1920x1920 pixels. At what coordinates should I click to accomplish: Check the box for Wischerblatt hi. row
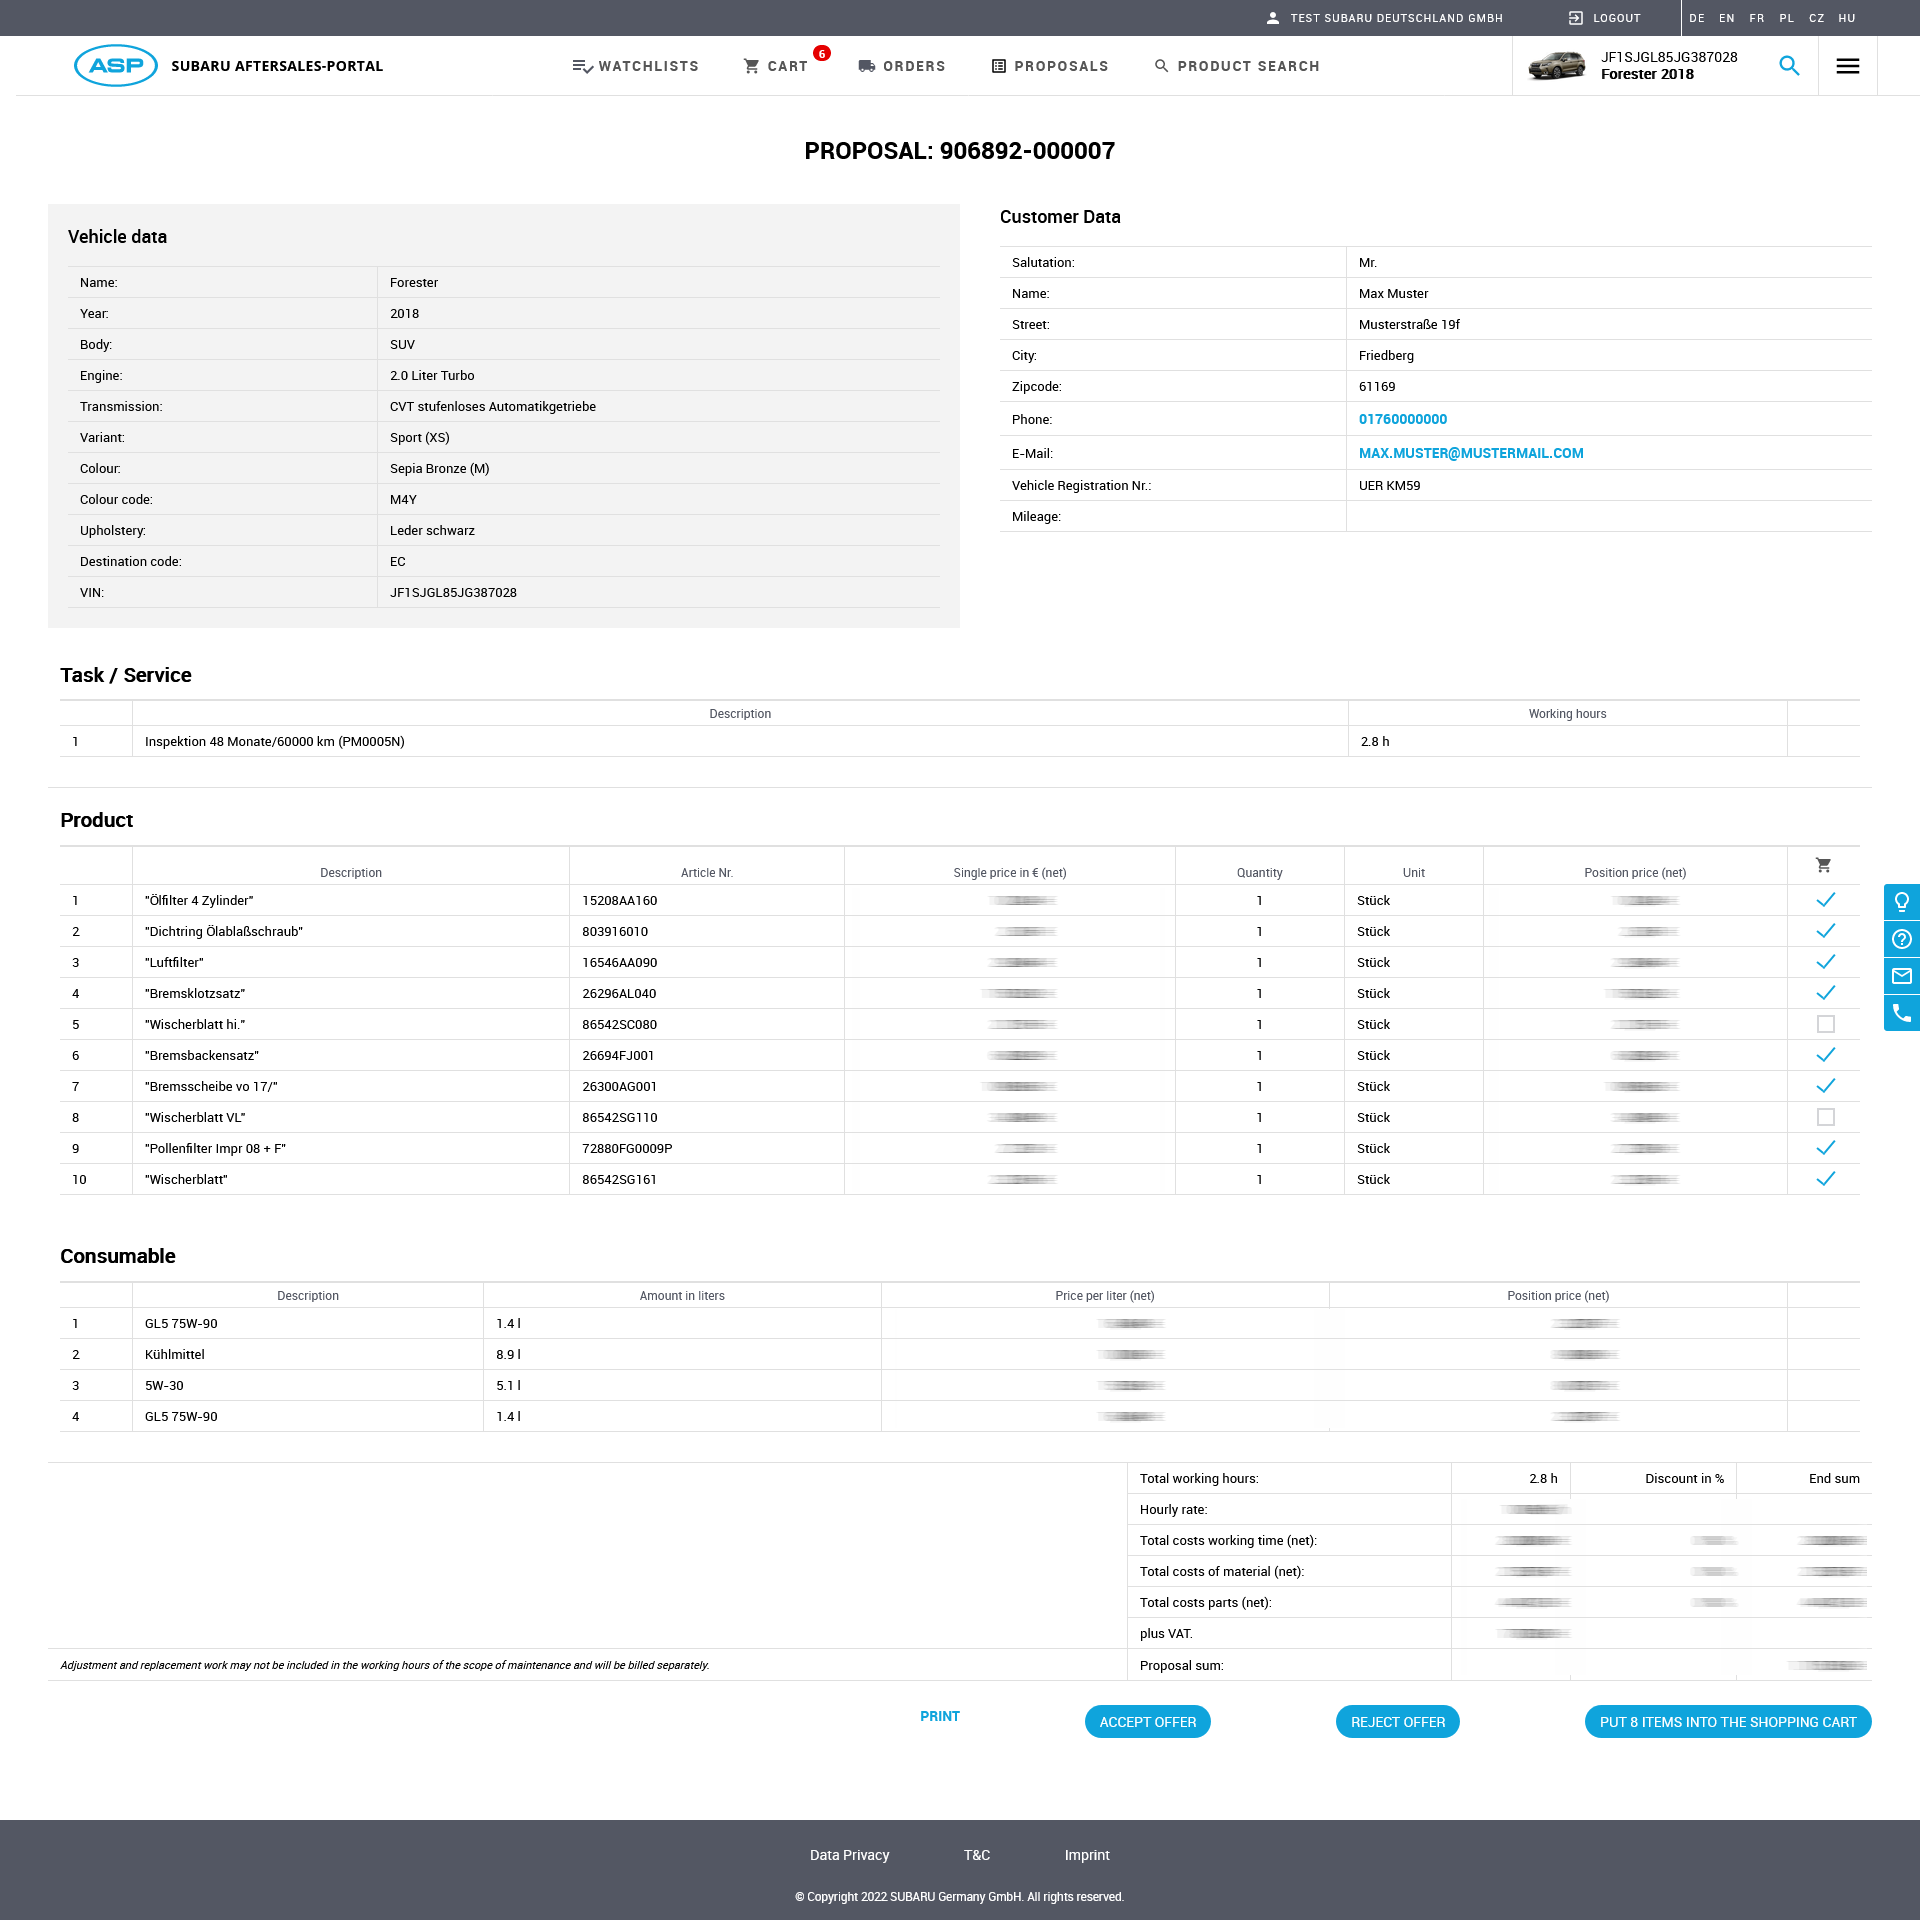pyautogui.click(x=1825, y=1024)
